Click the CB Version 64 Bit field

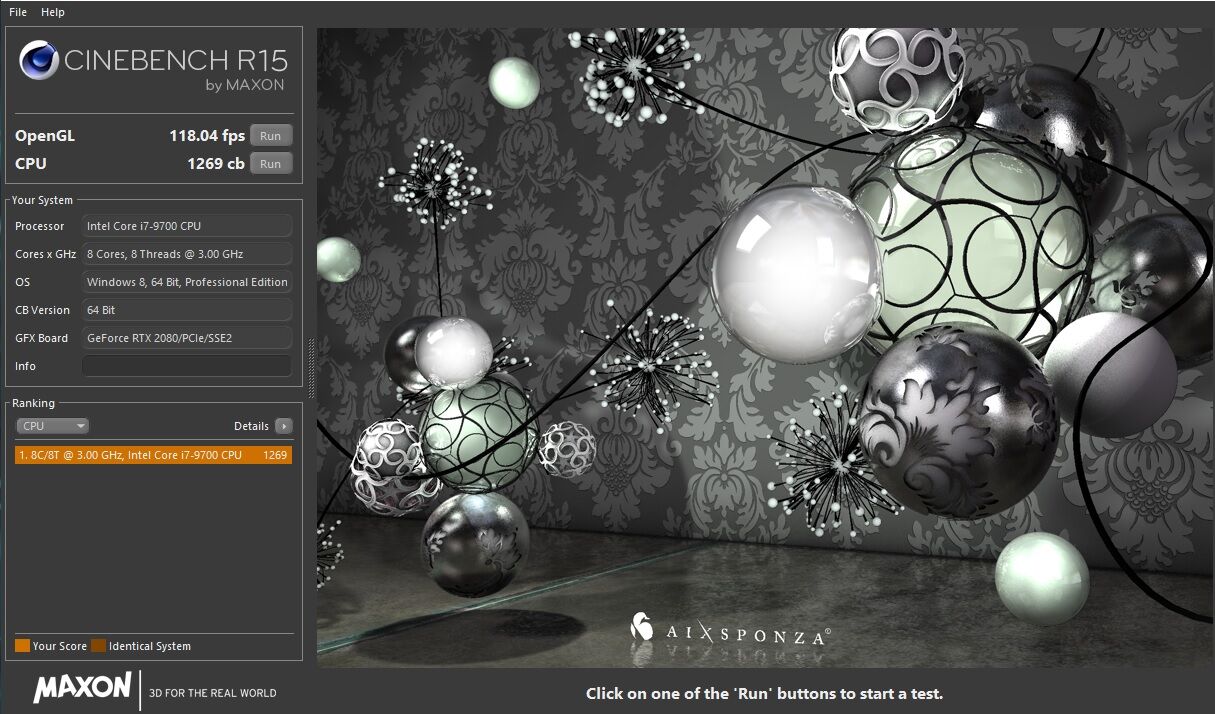click(x=187, y=310)
